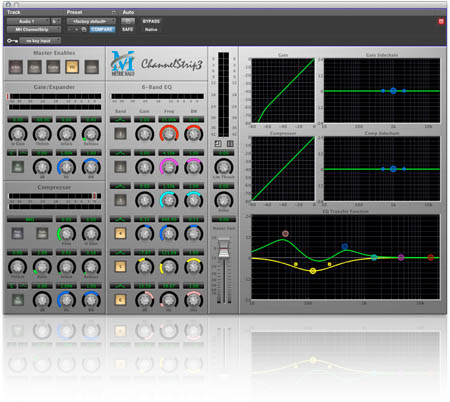Click the right meter mode icon below output meter
450x402 pixels.
coord(230,144)
